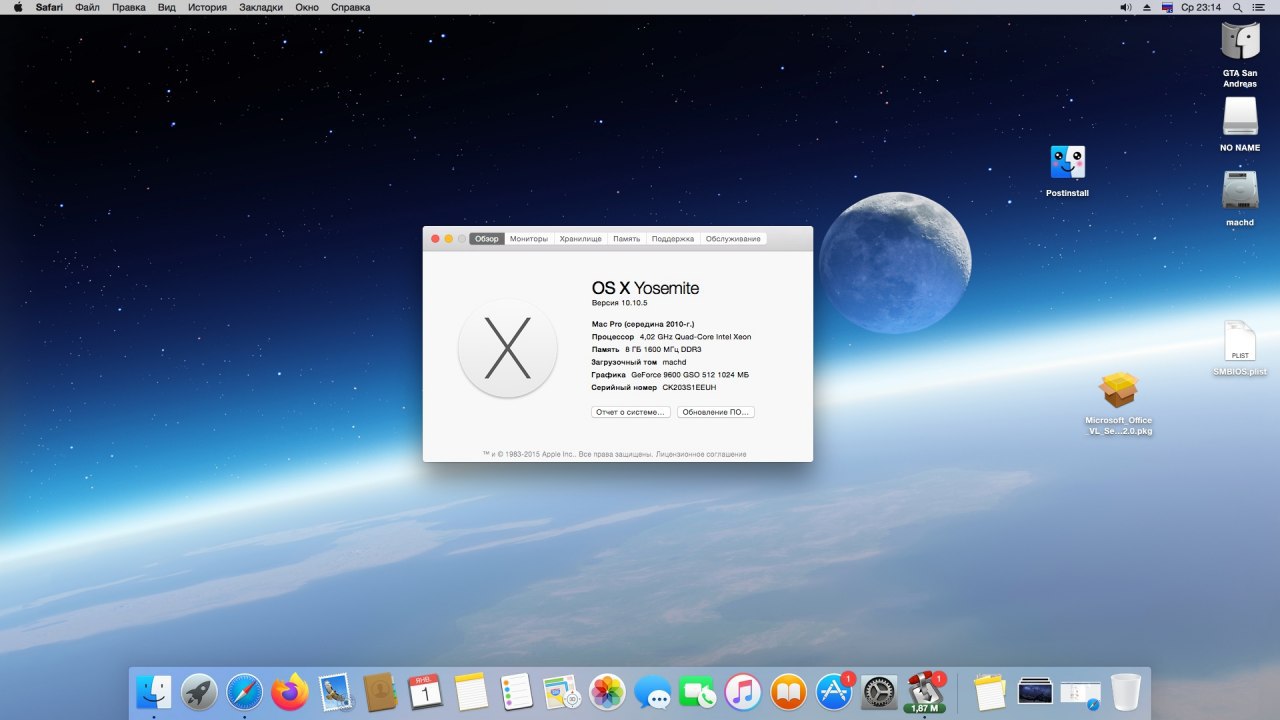The image size is (1280, 720).
Task: Close the About This Mac window
Action: pos(435,239)
